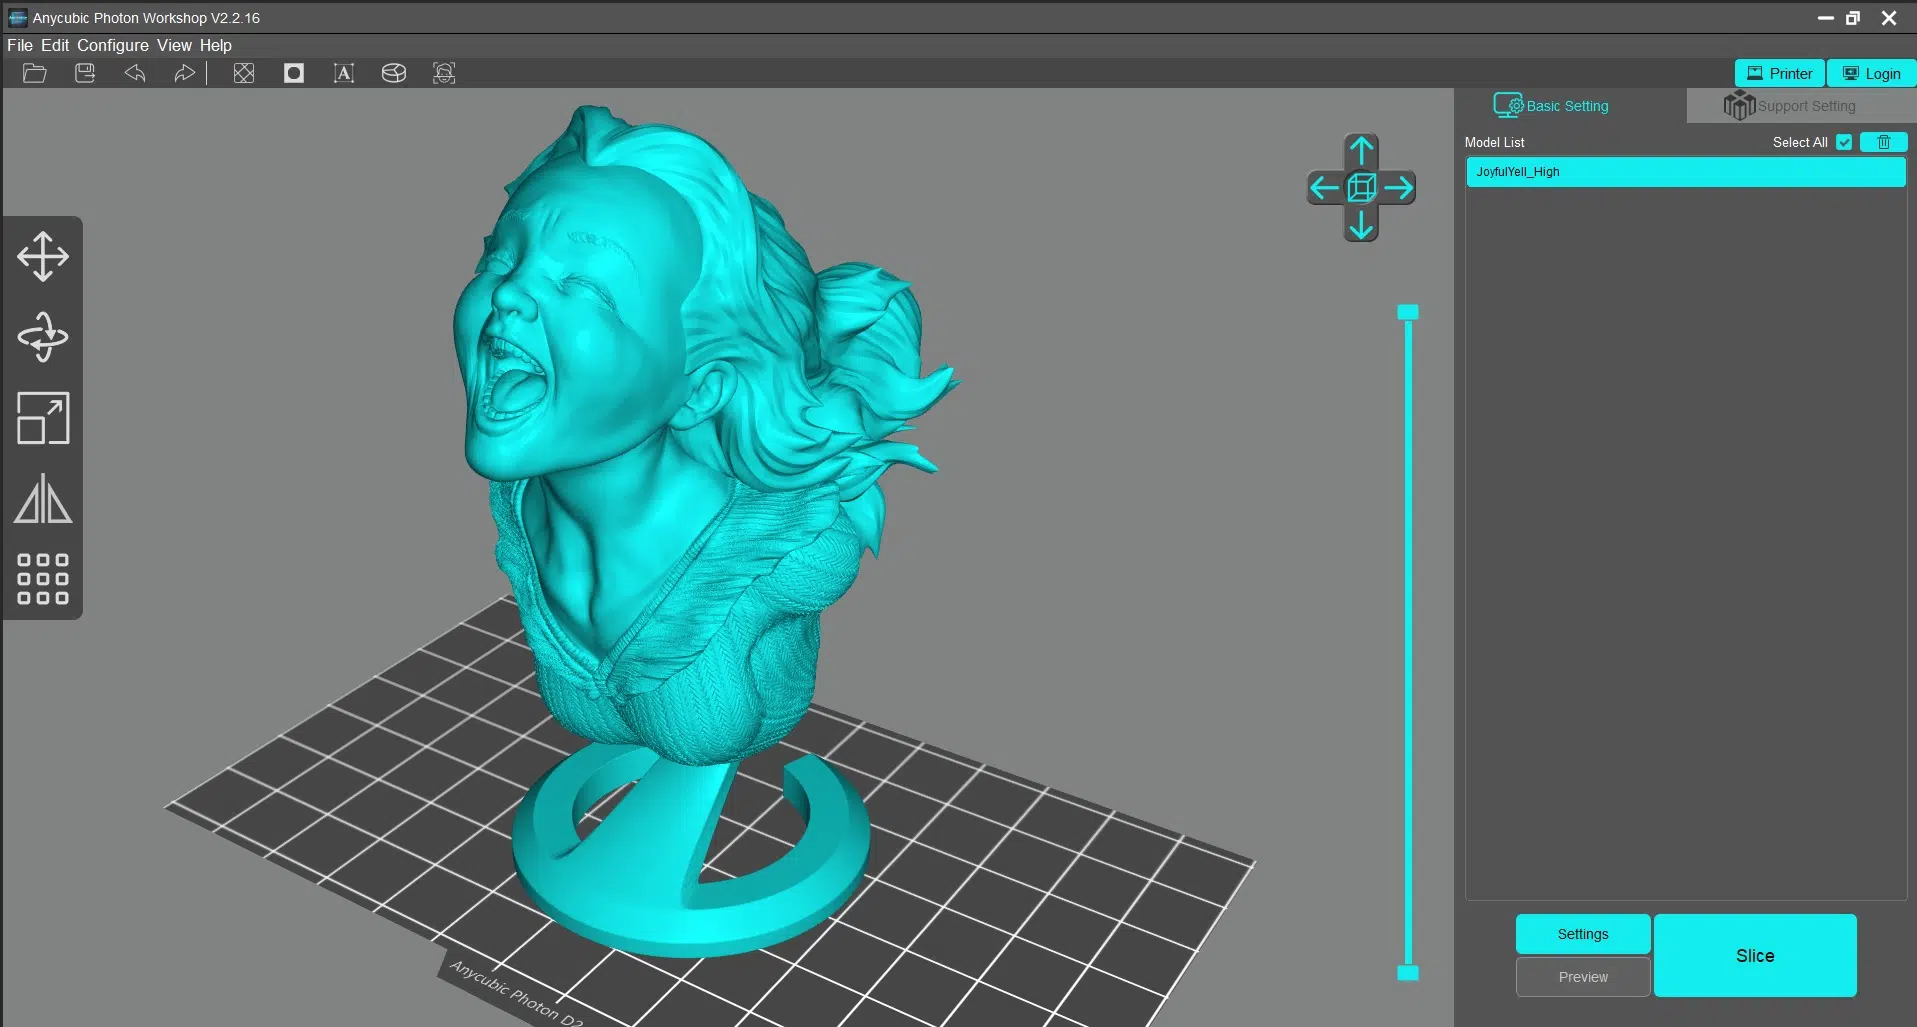Select JoyfulYell_High in the model list
1917x1027 pixels.
(x=1686, y=172)
